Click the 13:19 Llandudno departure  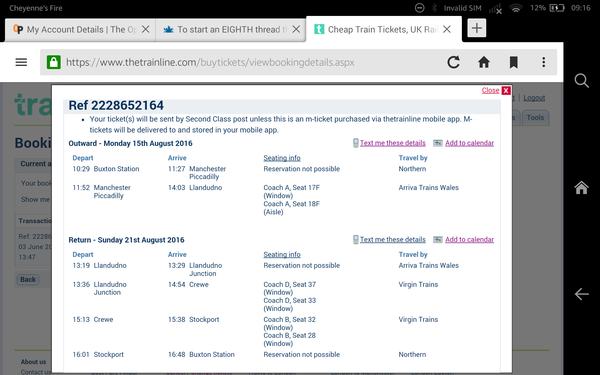(x=99, y=265)
